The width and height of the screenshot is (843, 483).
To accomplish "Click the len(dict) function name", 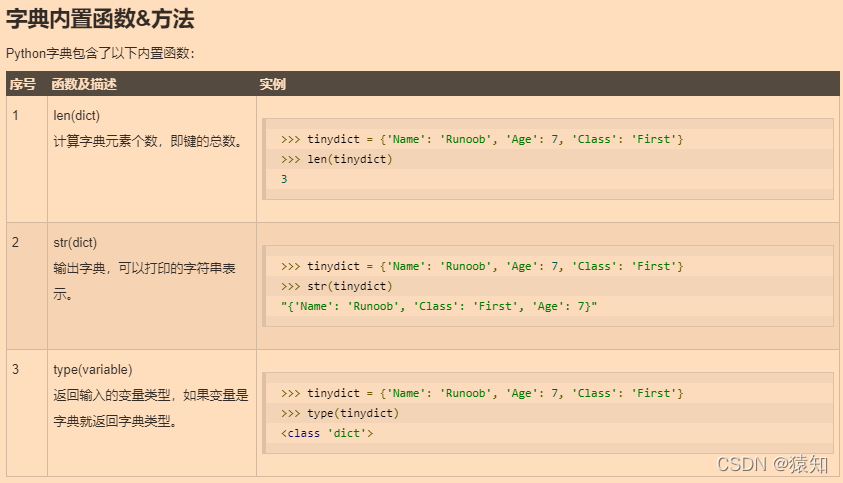I will click(76, 116).
